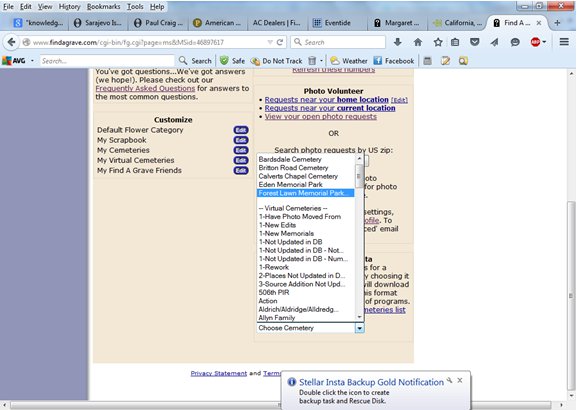Click AVG magnifier folder icon
Screen dimensions: 577x410
pos(463,61)
